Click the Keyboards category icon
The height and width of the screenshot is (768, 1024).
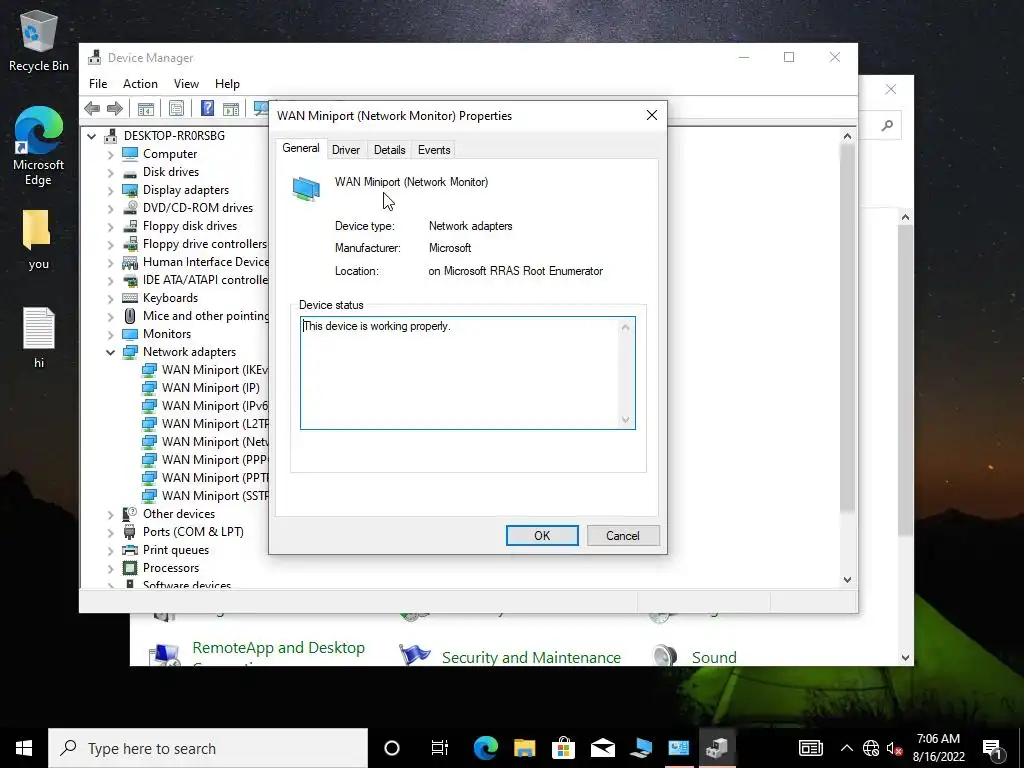[x=130, y=298]
